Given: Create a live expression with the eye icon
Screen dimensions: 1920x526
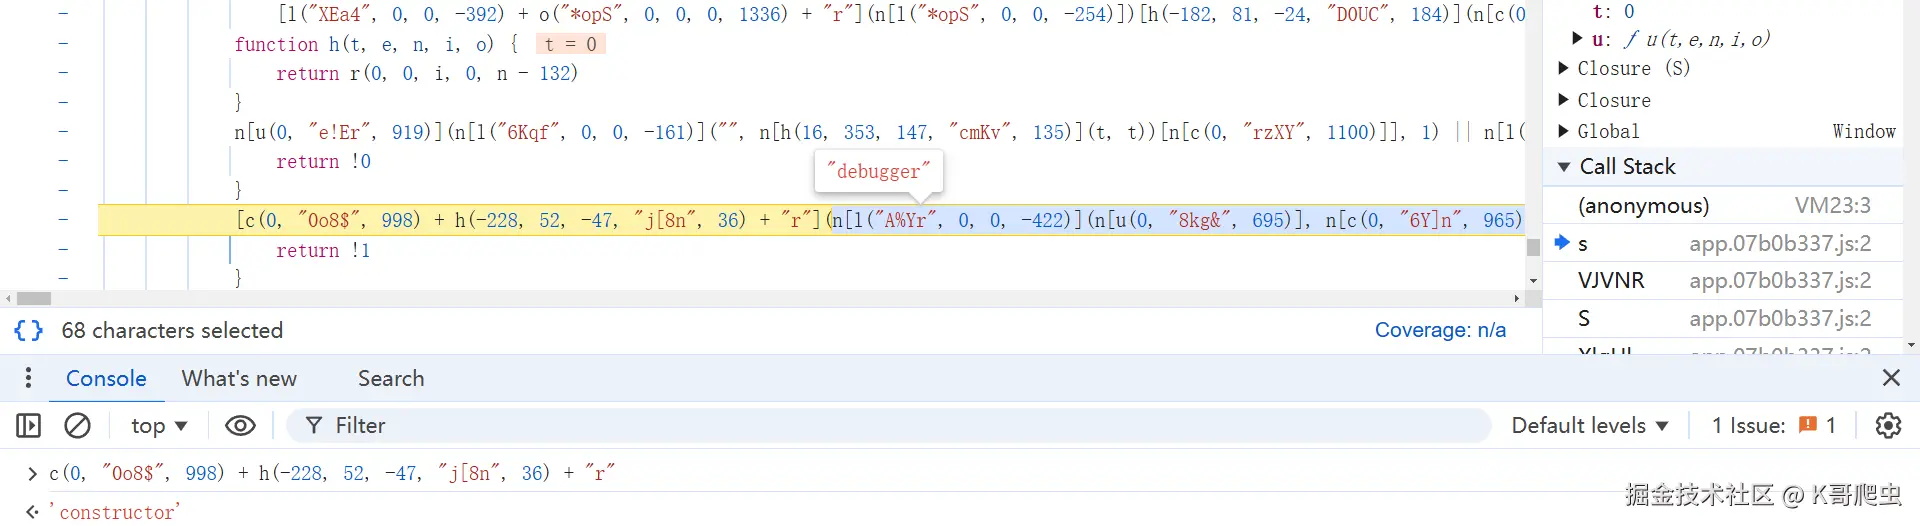Looking at the screenshot, I should [x=240, y=426].
